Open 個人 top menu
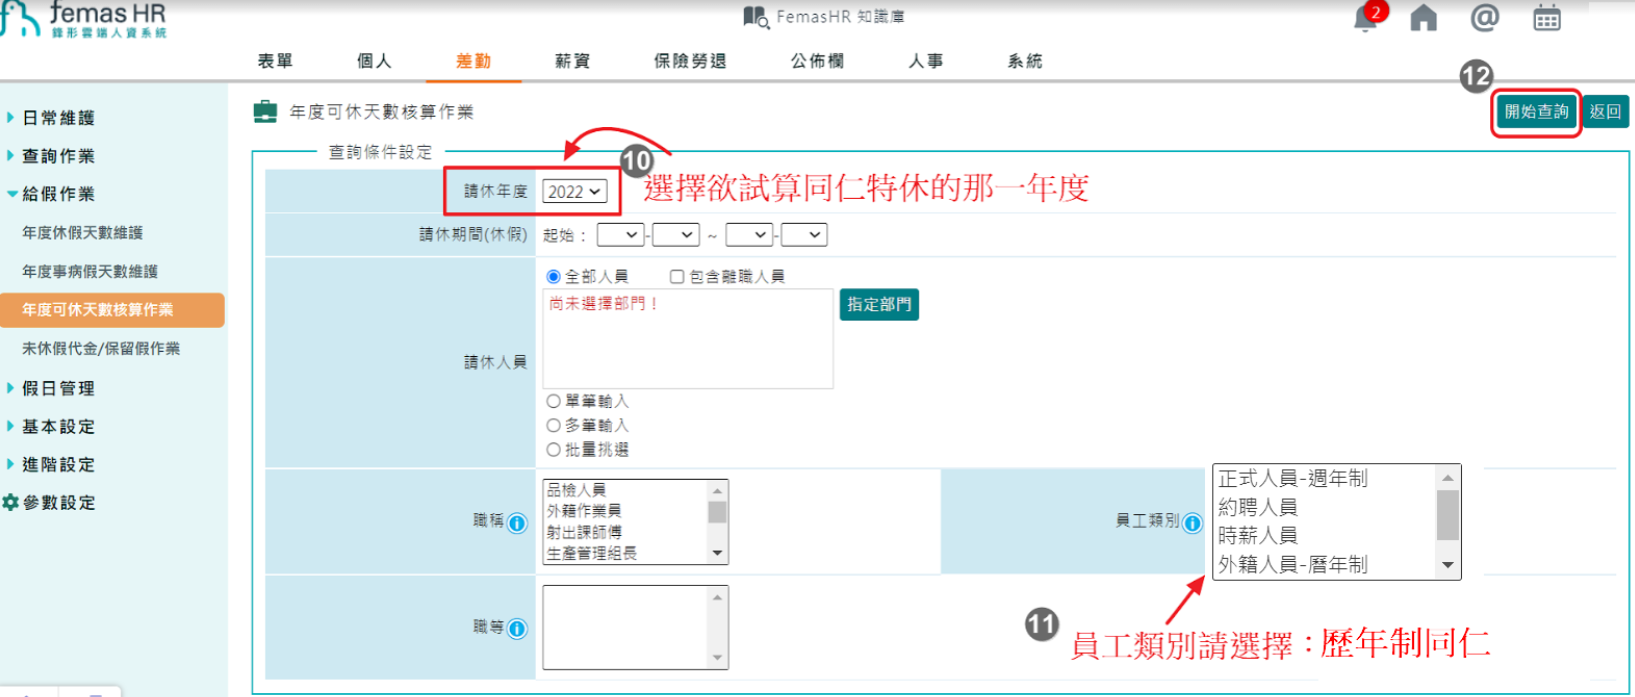 374,61
